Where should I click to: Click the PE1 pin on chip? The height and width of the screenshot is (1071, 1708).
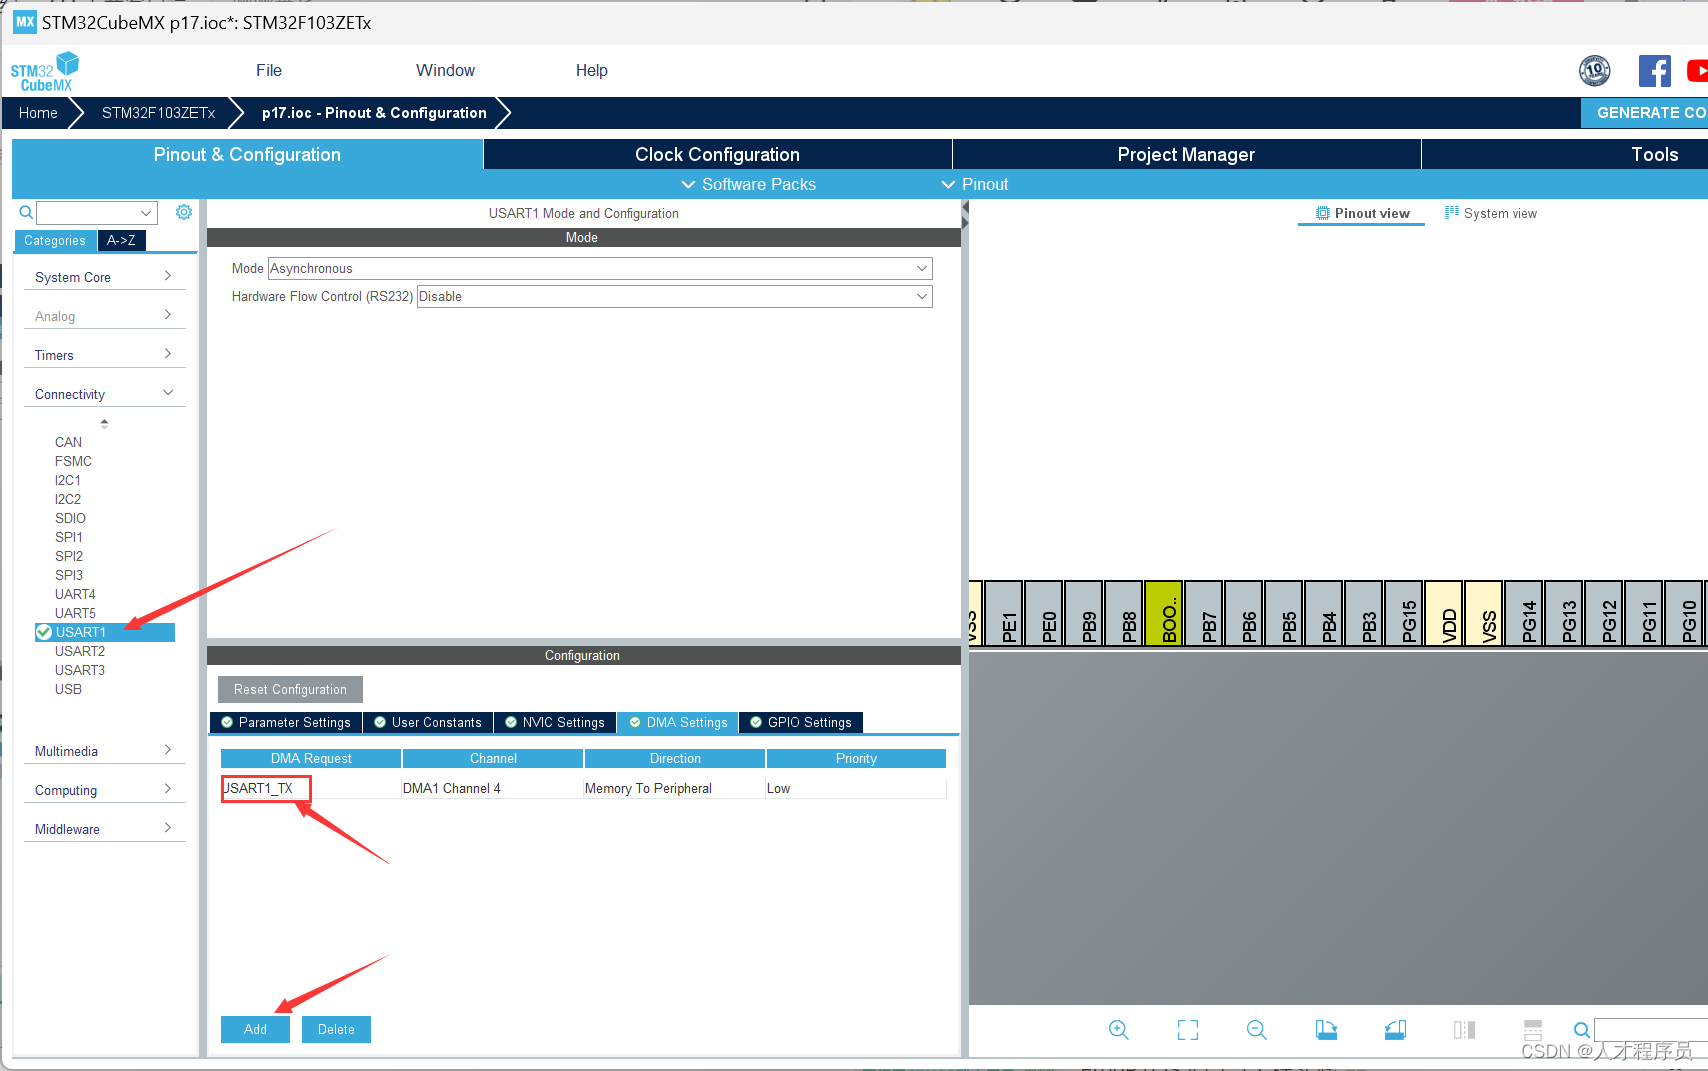tap(1004, 613)
